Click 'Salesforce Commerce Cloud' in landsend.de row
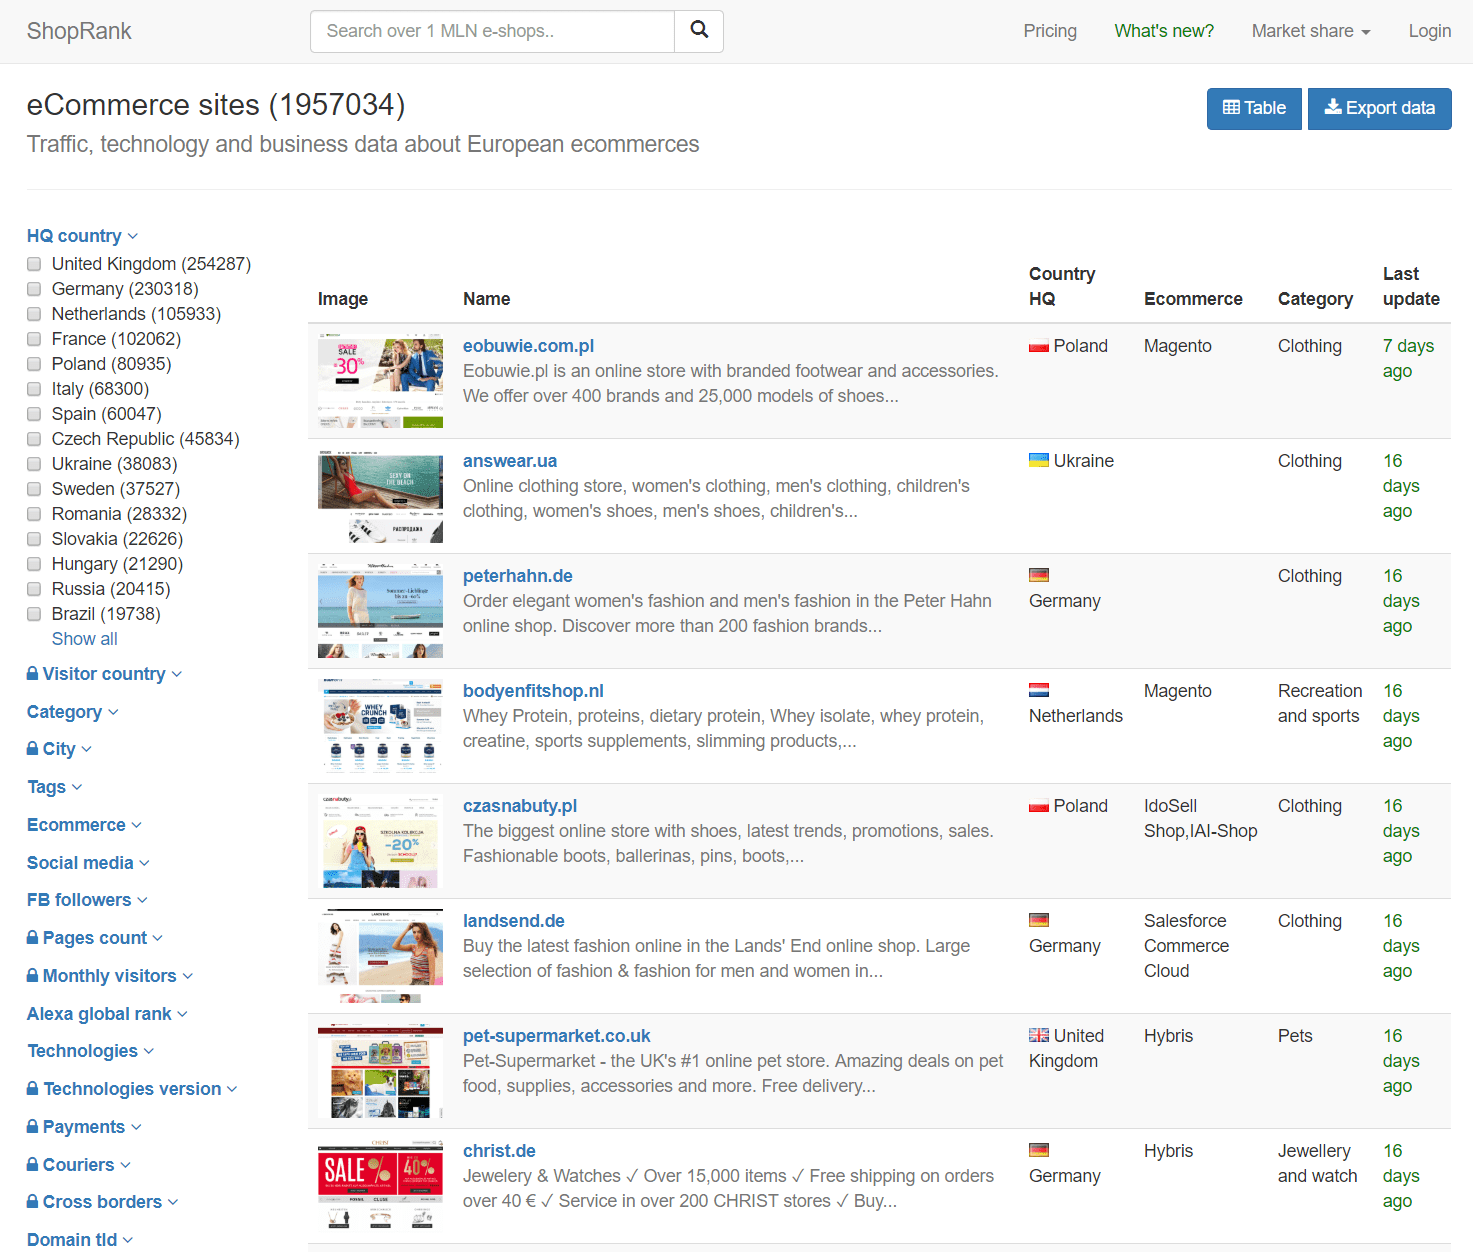1473x1252 pixels. click(x=1187, y=946)
